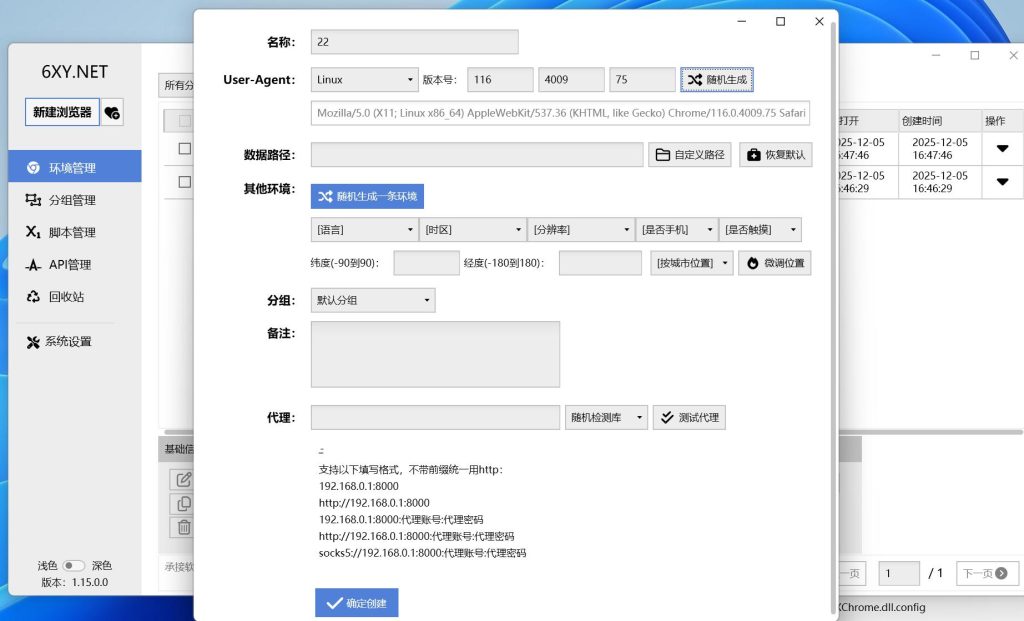1024x621 pixels.
Task: Click the 确定创建 create button
Action: click(x=356, y=602)
